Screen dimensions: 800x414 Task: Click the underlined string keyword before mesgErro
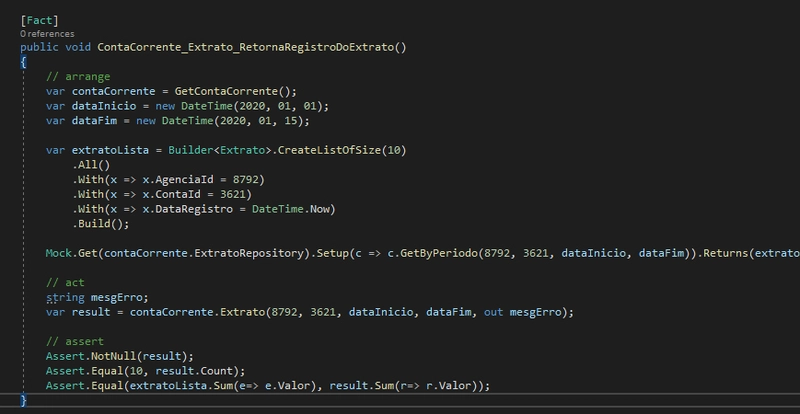click(x=65, y=297)
